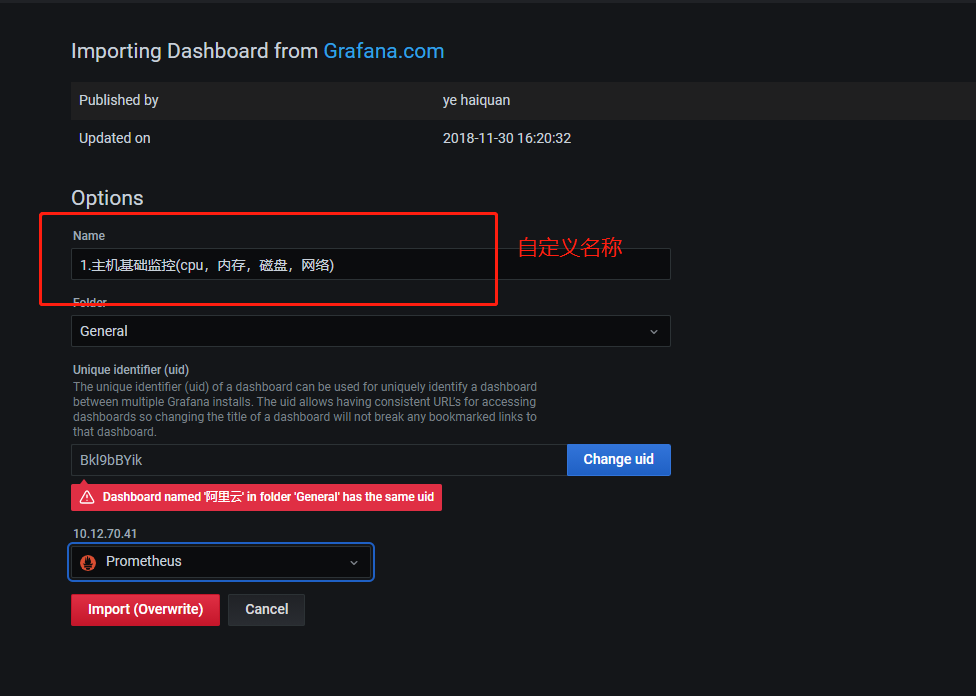Image resolution: width=976 pixels, height=696 pixels.
Task: Click the uid field containing Bkl9bBYik
Action: (x=319, y=460)
